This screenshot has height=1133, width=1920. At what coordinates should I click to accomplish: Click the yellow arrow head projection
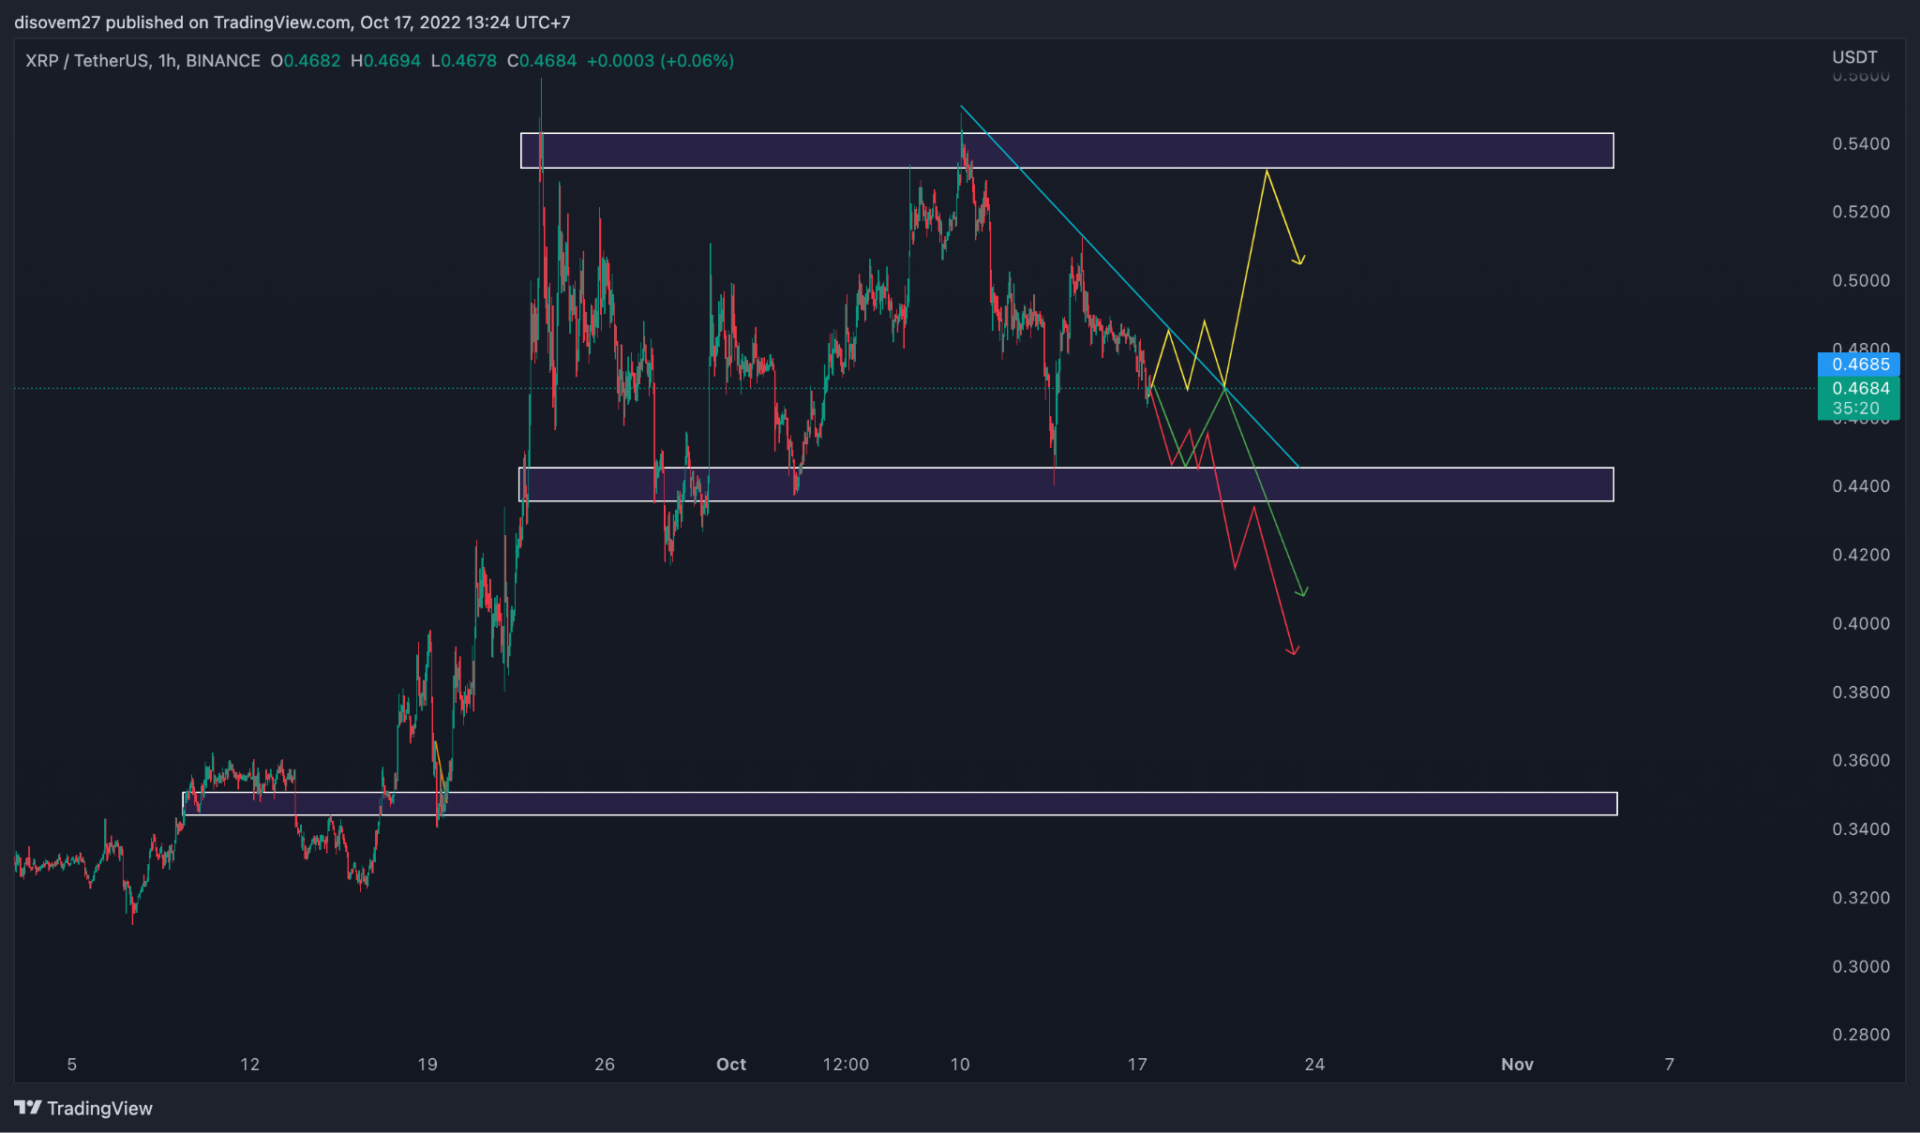(x=1299, y=260)
